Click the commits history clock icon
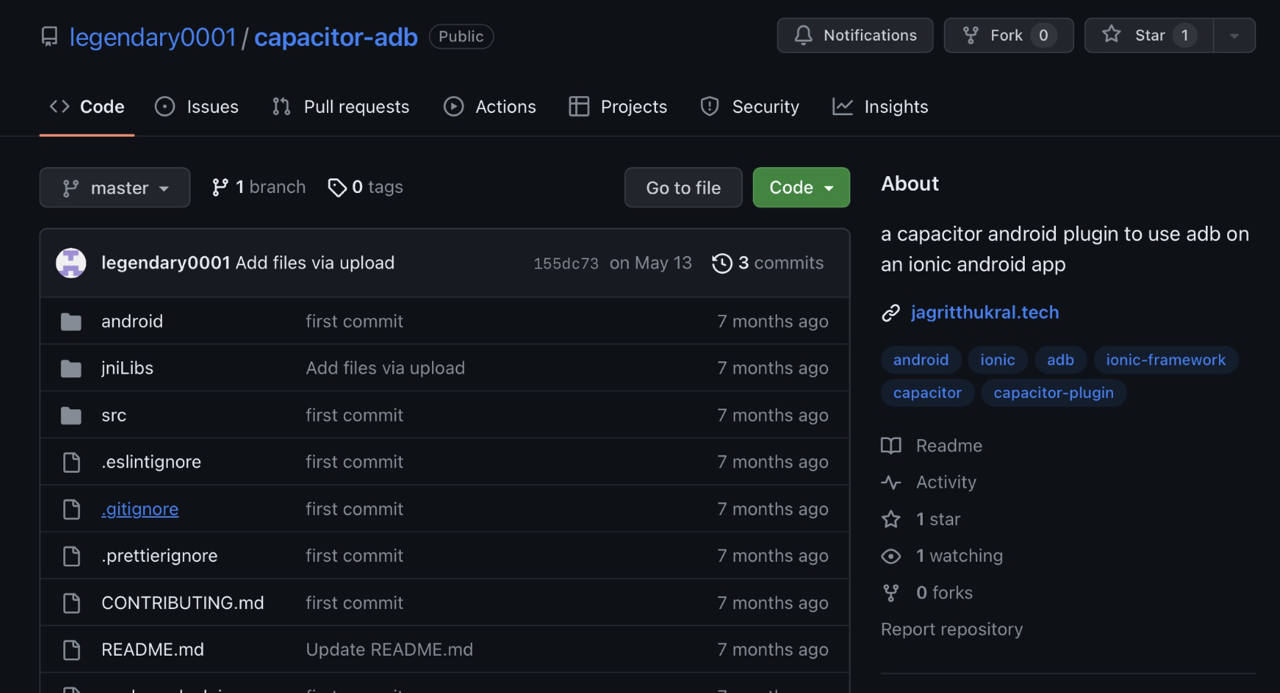1280x693 pixels. pyautogui.click(x=722, y=263)
